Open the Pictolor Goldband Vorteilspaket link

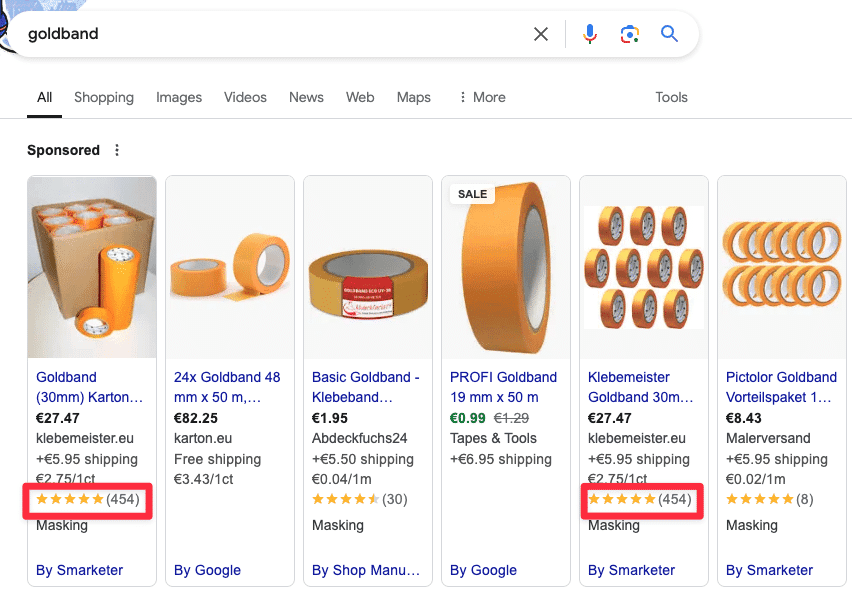pos(781,387)
